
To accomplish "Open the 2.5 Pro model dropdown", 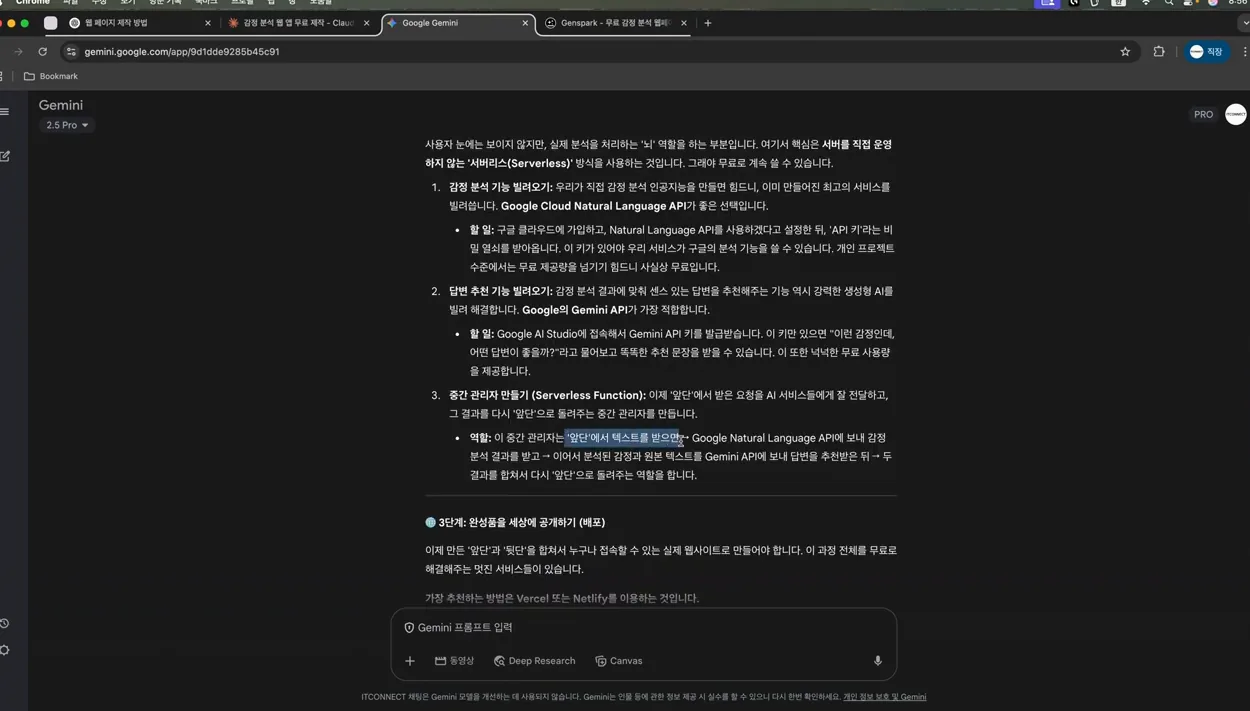I will point(67,125).
